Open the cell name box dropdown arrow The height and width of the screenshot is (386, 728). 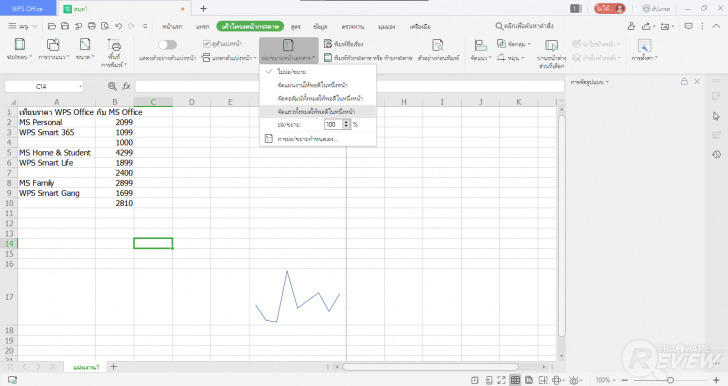coord(80,86)
